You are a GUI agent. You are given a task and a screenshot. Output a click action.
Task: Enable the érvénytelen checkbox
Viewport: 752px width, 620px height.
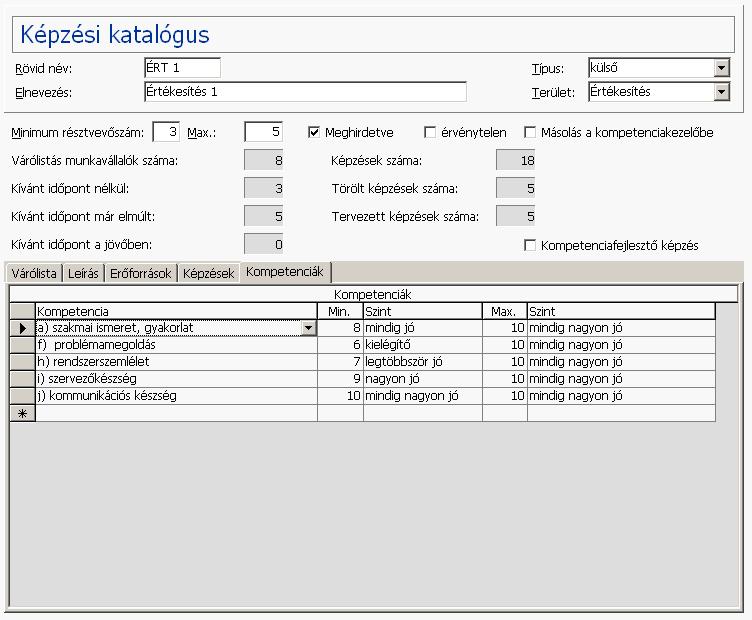430,133
